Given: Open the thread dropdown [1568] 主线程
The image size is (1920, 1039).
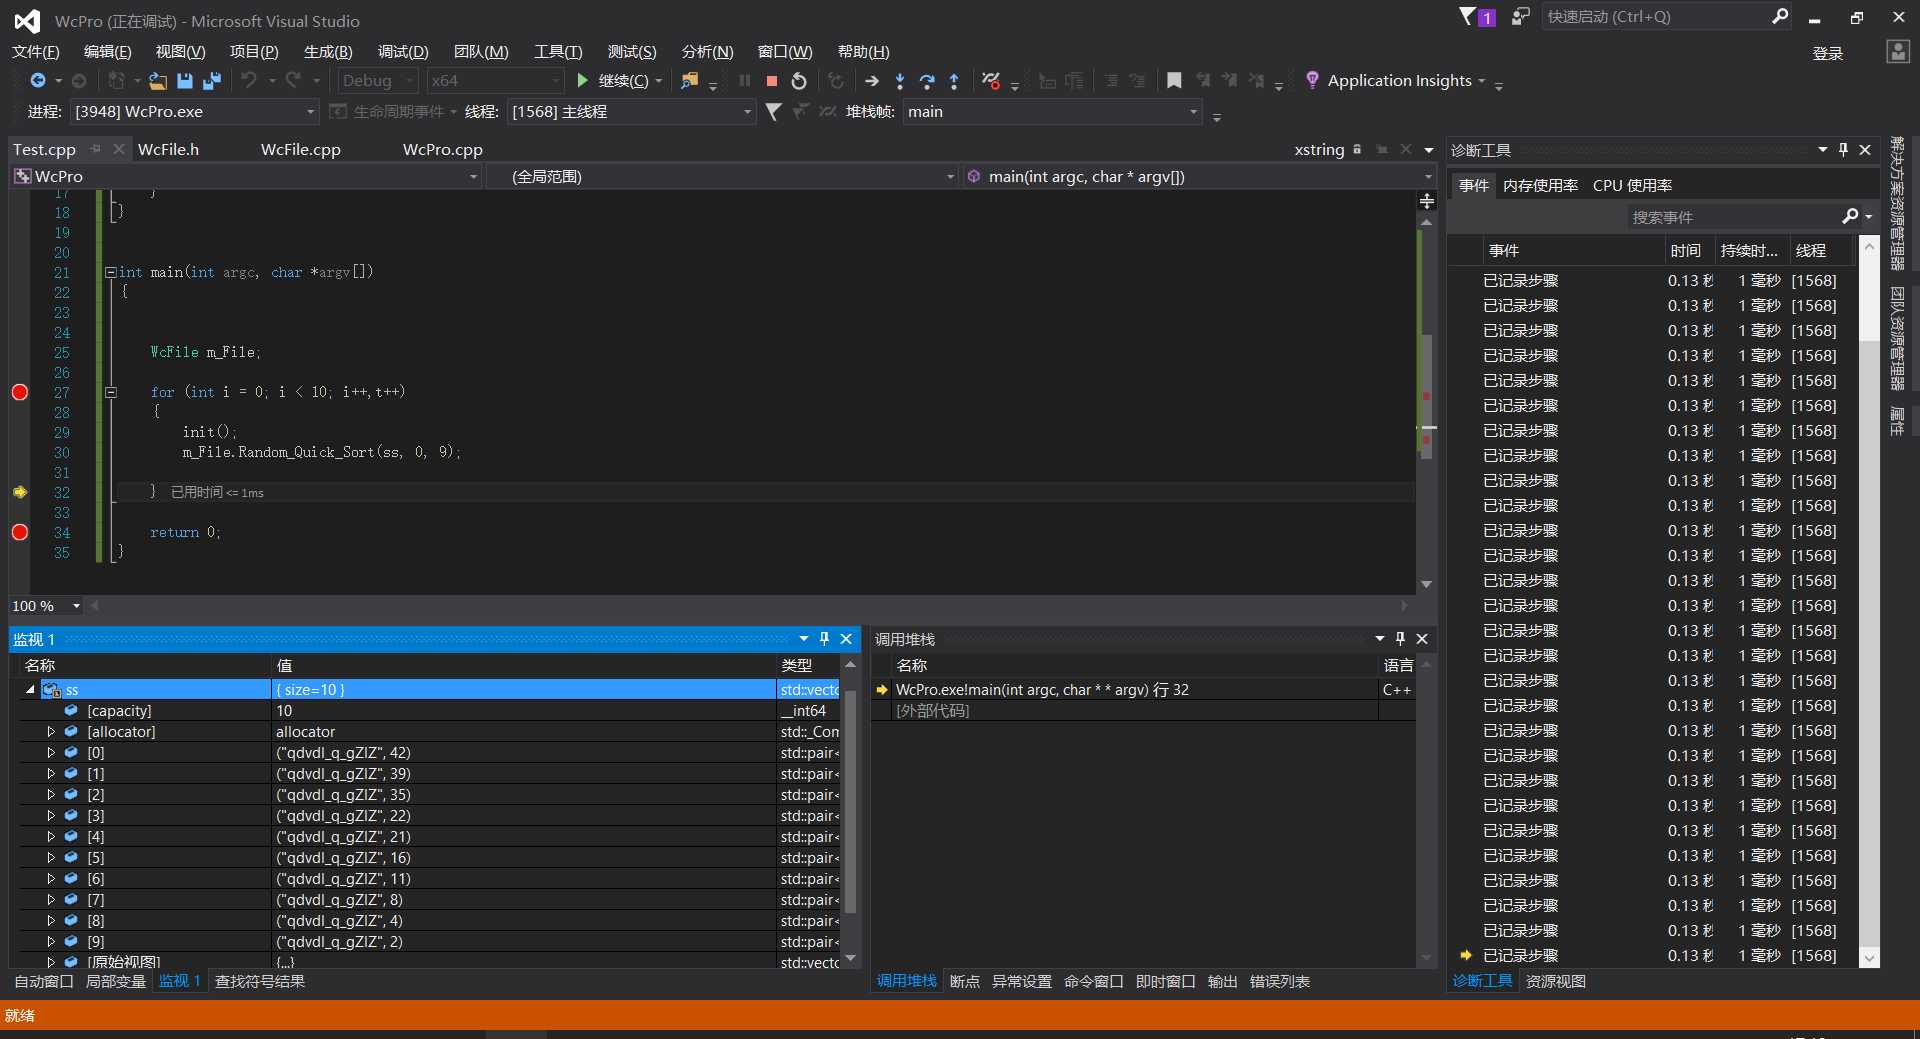Looking at the screenshot, I should 631,112.
